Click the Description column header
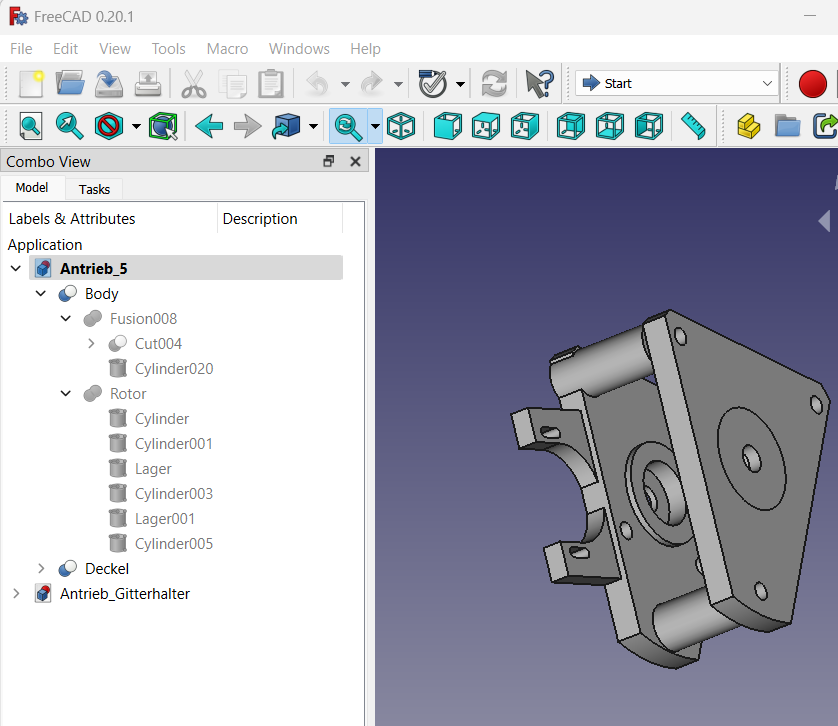Screen dimensions: 838x726 pyautogui.click(x=260, y=219)
